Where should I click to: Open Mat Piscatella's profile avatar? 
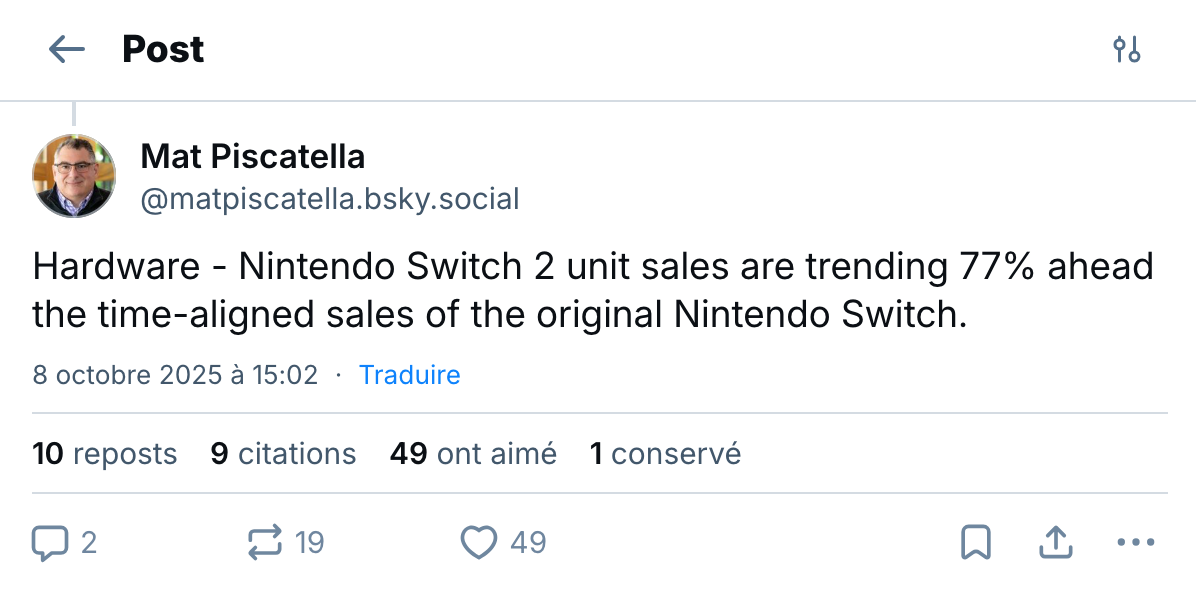coord(75,175)
